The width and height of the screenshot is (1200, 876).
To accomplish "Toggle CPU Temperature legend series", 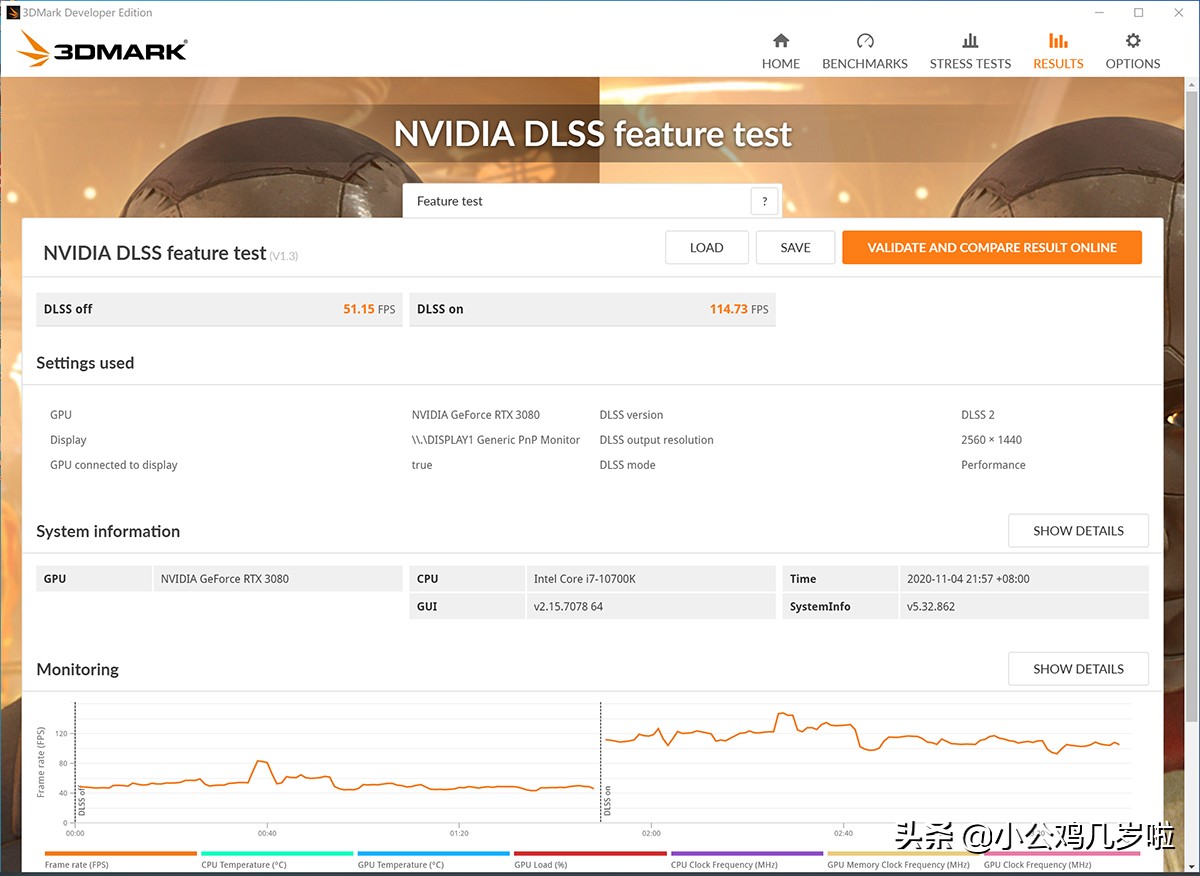I will pyautogui.click(x=243, y=865).
